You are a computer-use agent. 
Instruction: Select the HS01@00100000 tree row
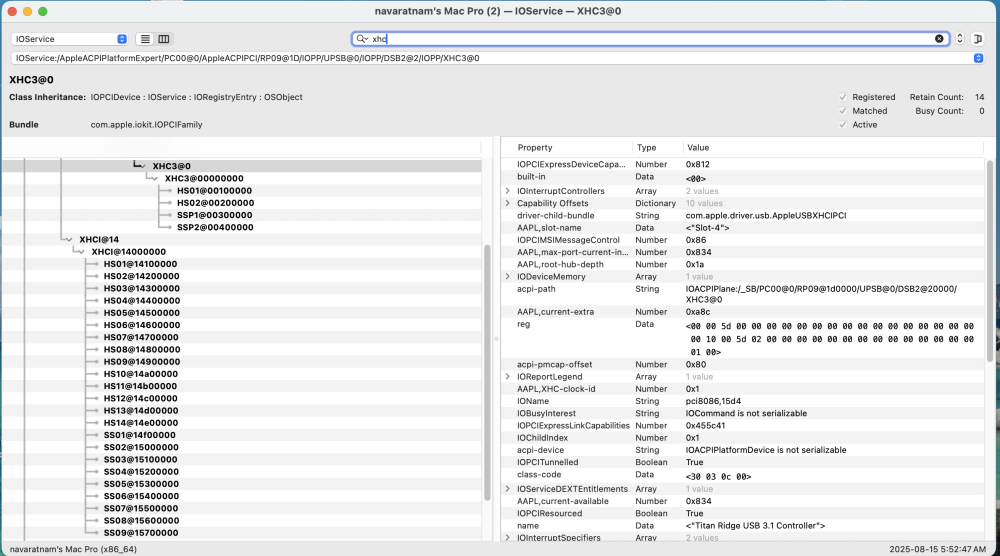pyautogui.click(x=241, y=191)
